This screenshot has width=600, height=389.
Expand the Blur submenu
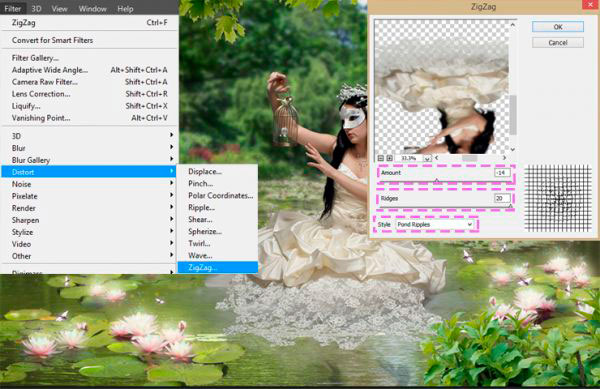click(88, 148)
